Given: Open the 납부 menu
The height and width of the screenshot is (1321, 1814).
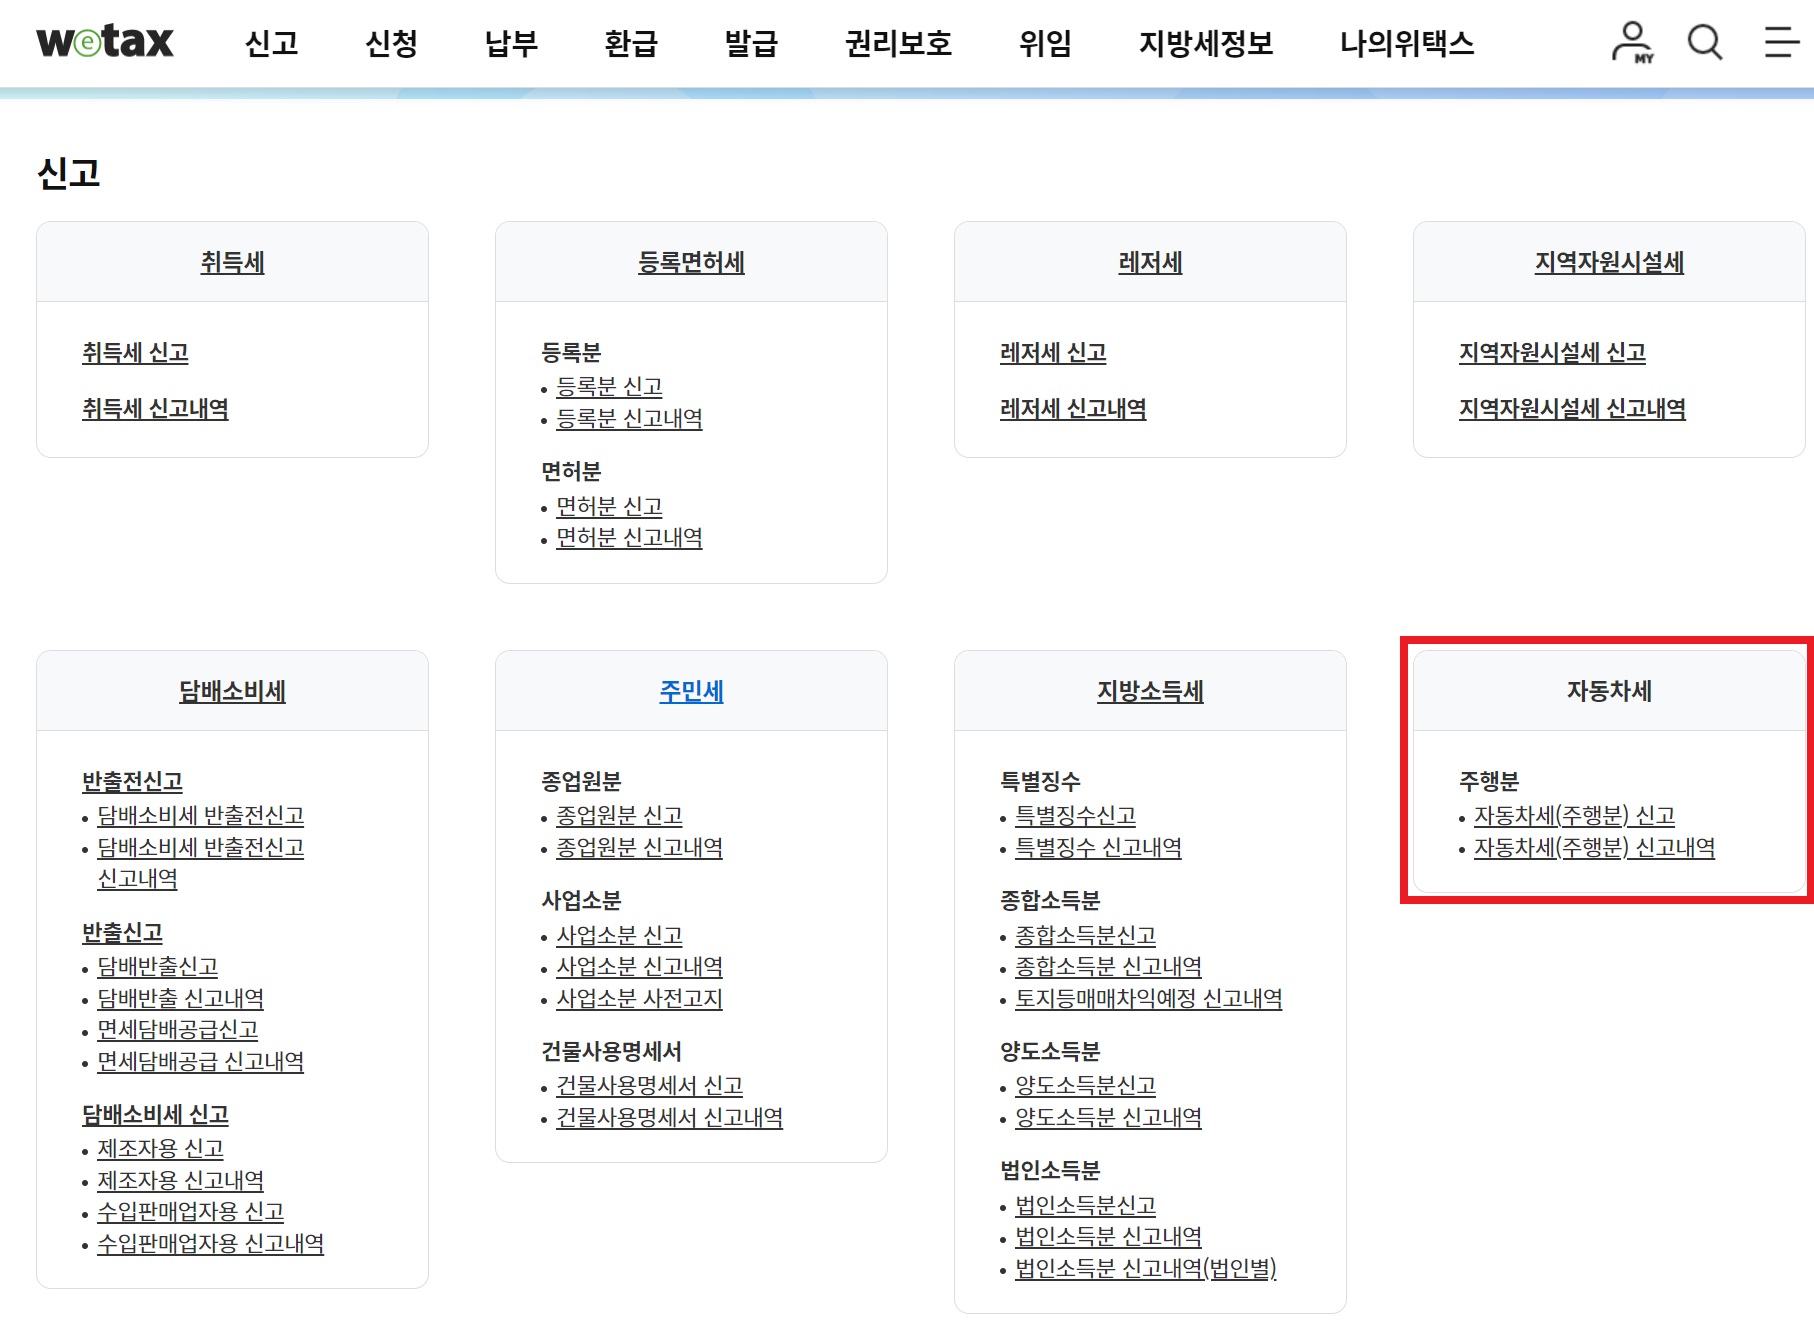Looking at the screenshot, I should pyautogui.click(x=508, y=45).
